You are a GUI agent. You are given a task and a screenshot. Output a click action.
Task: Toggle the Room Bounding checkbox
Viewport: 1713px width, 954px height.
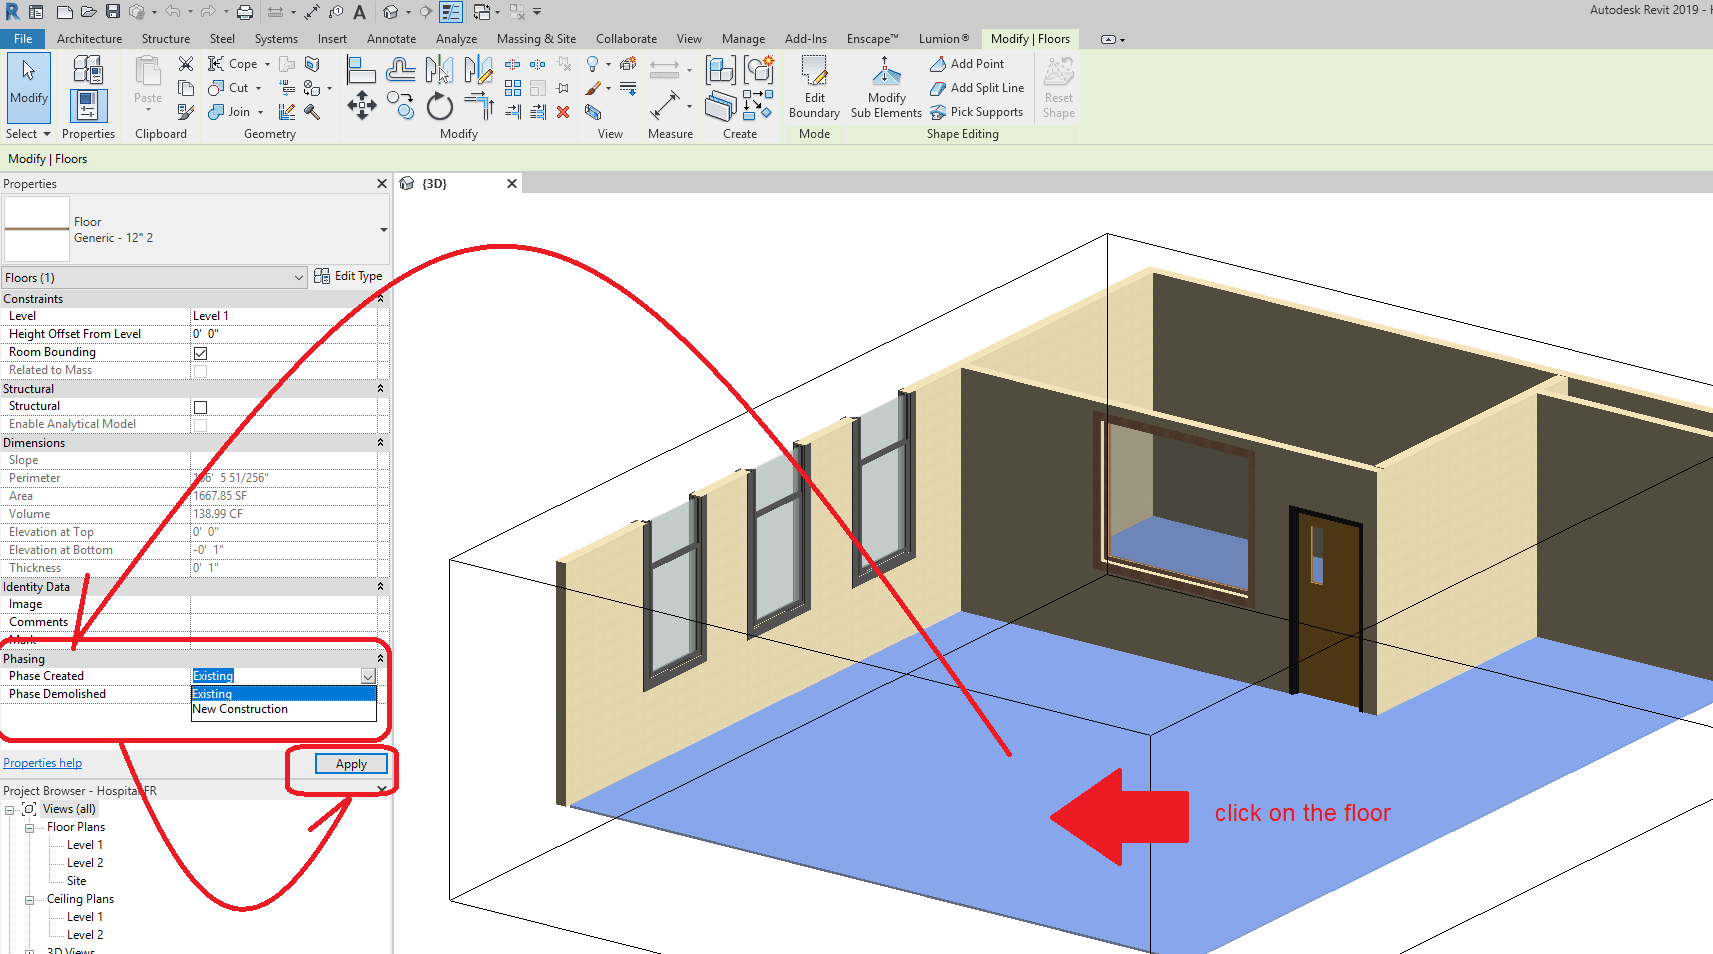200,352
